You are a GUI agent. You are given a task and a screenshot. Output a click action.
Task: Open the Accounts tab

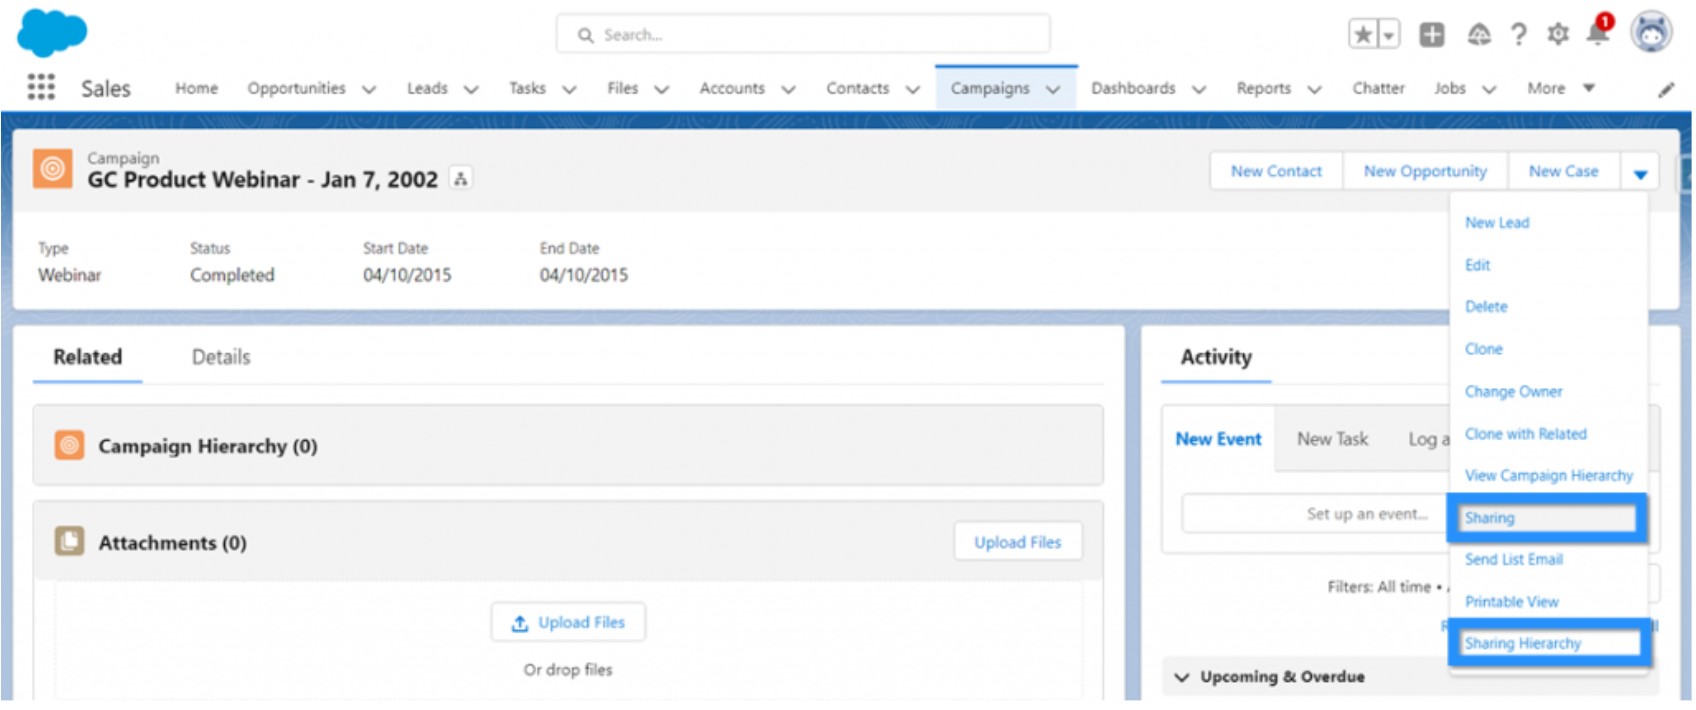point(732,88)
